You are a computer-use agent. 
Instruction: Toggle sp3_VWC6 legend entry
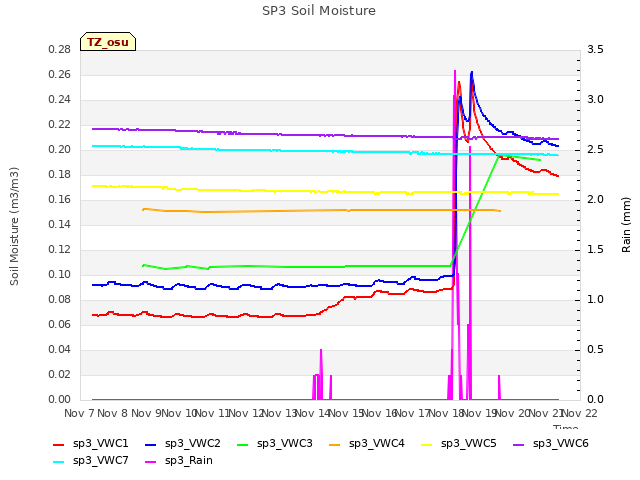pos(551,444)
